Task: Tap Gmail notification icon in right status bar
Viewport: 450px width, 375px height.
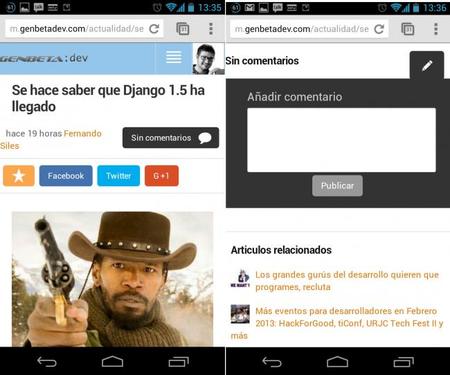Action: tap(250, 7)
